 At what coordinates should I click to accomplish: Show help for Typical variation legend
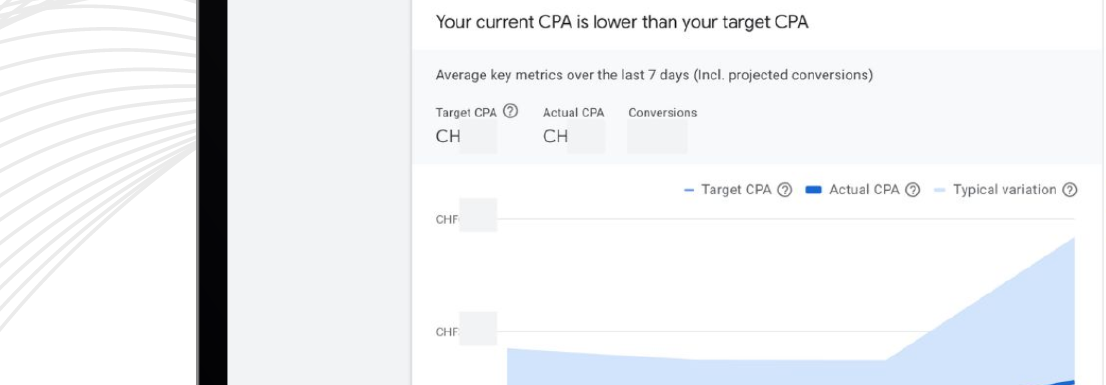click(x=1069, y=190)
